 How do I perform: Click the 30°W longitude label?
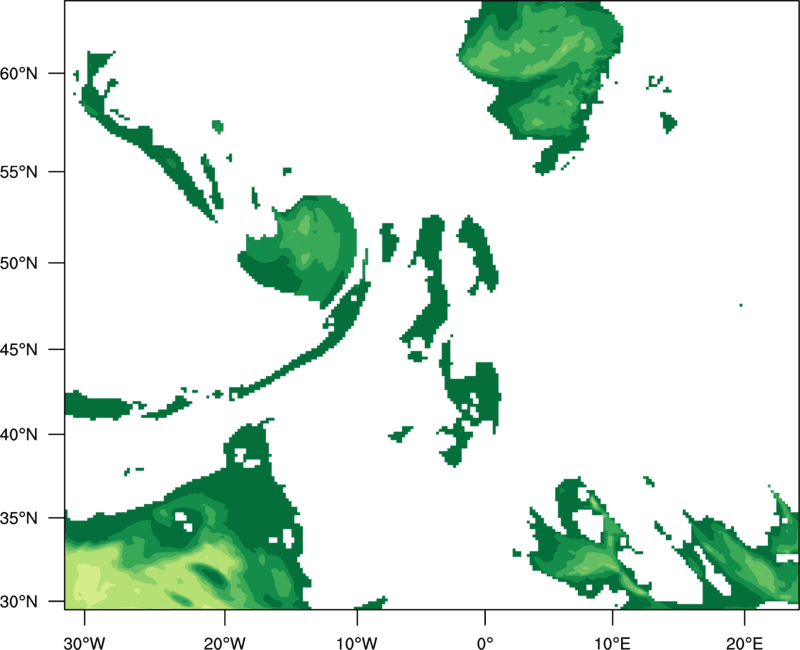click(85, 643)
